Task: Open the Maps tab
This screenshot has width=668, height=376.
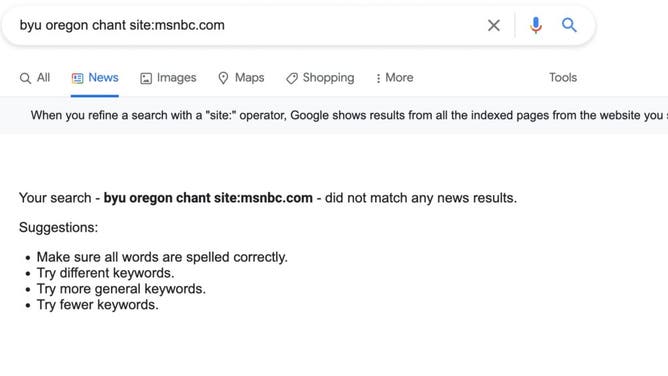Action: (241, 77)
